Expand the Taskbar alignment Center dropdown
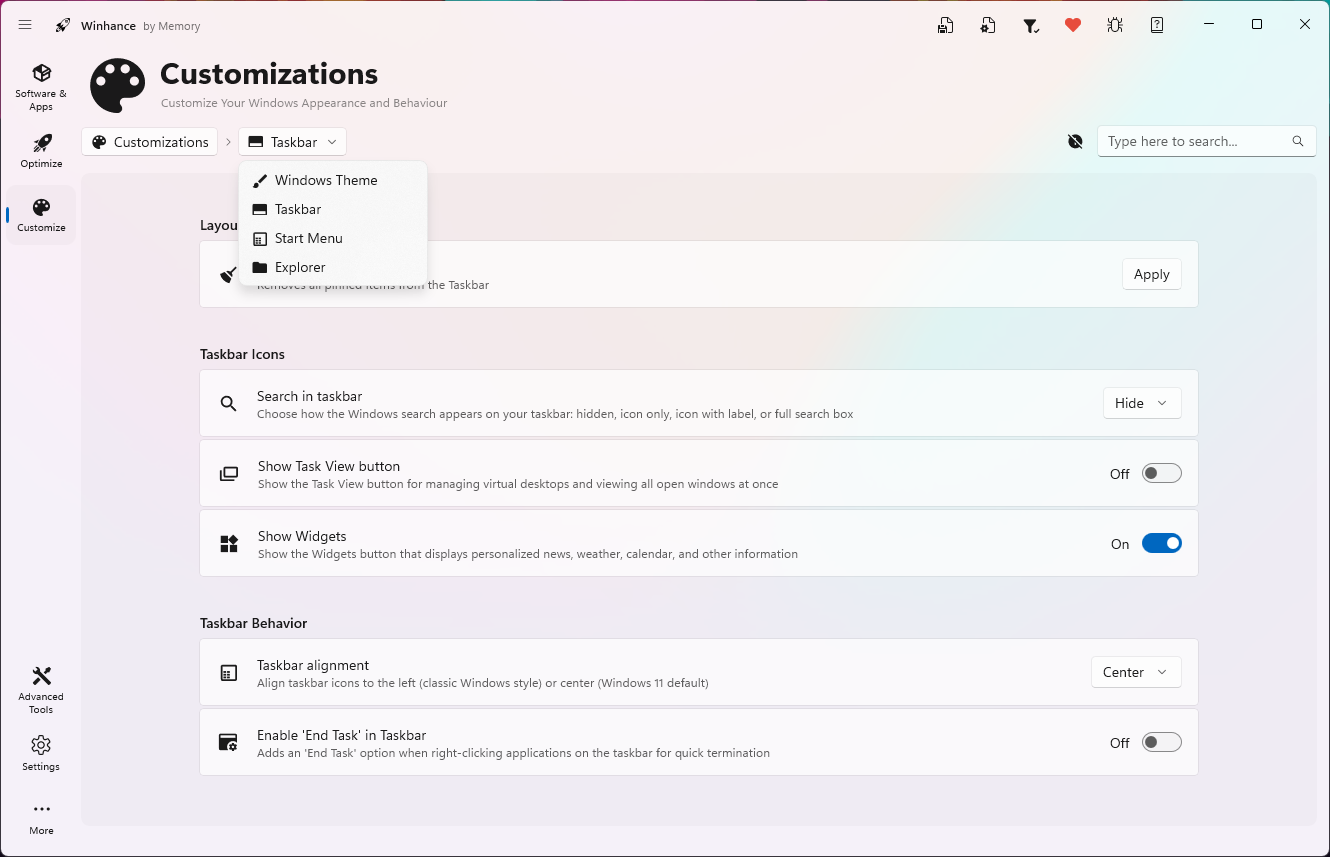Image resolution: width=1330 pixels, height=857 pixels. coord(1135,672)
